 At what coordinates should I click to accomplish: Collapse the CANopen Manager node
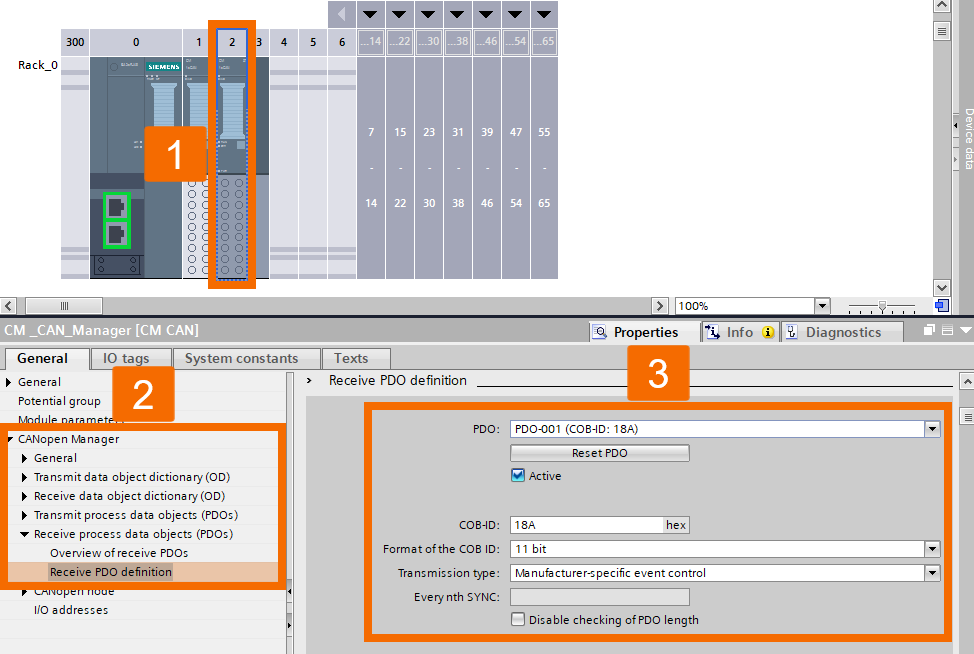(11, 439)
